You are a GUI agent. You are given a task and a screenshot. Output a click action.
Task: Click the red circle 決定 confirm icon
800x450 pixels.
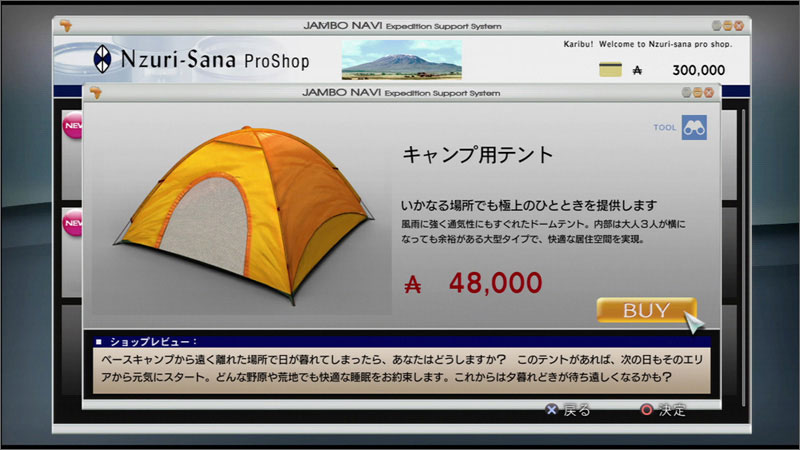(x=646, y=409)
